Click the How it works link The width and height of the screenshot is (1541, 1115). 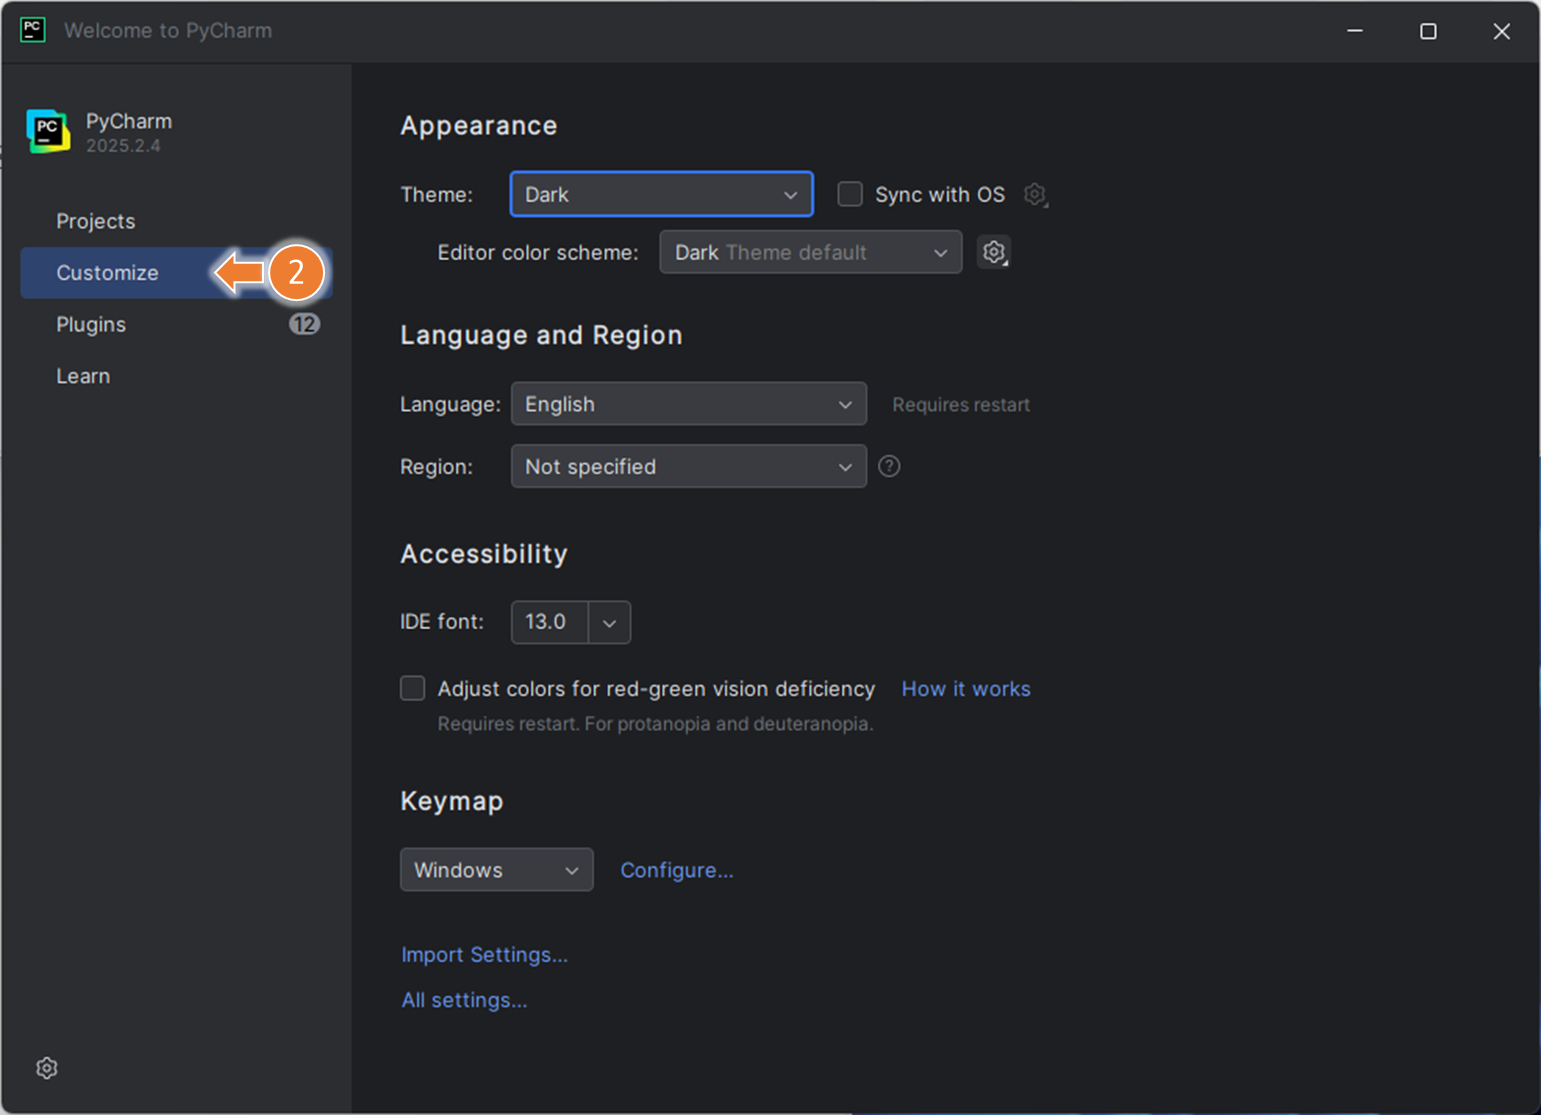[966, 689]
